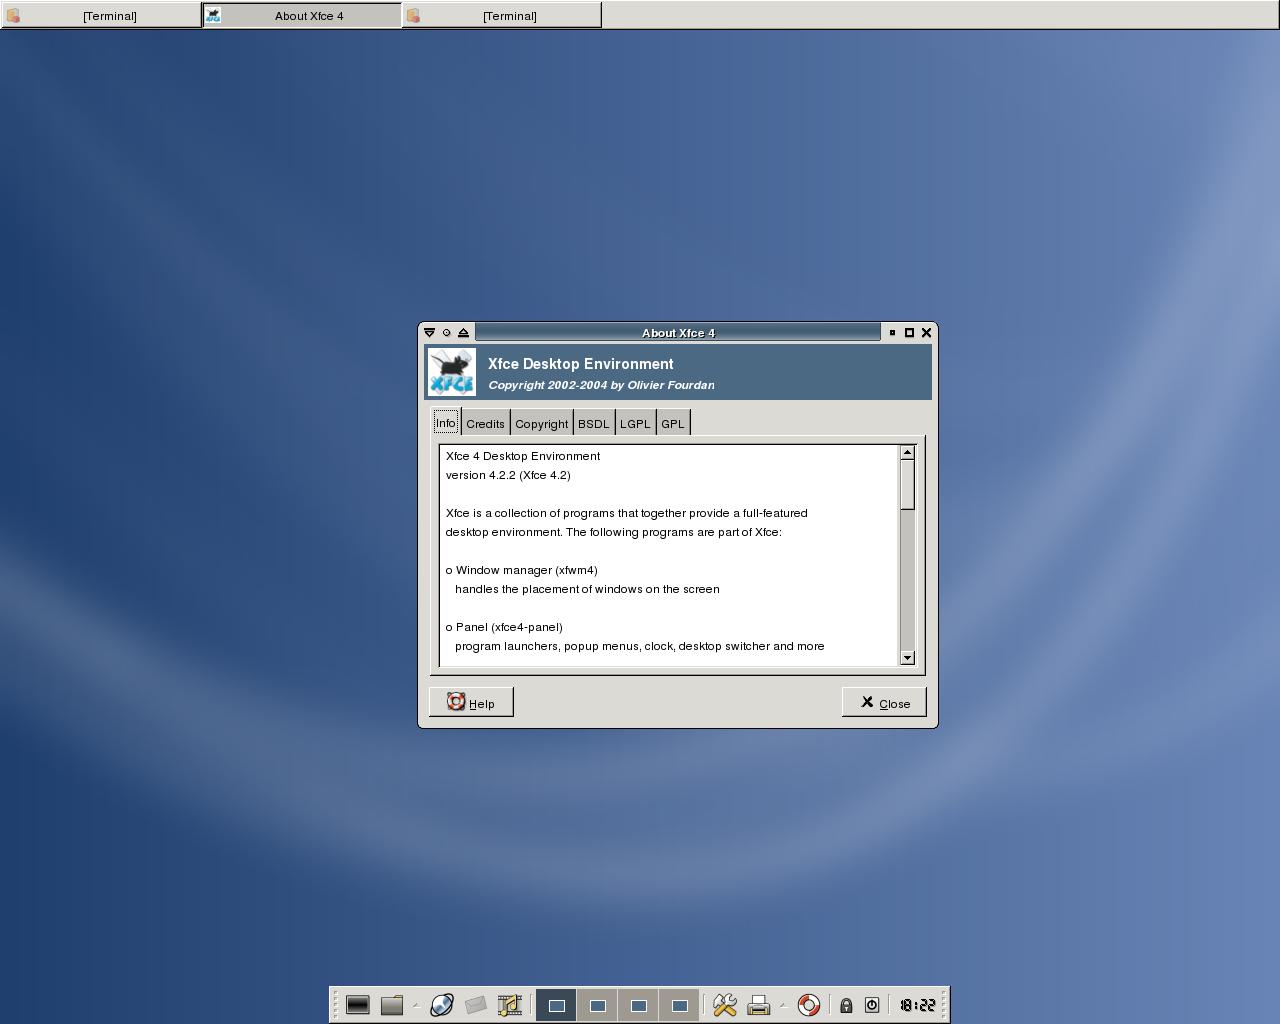Viewport: 1280px width, 1024px height.
Task: Switch to the first Terminal taskbar item
Action: (101, 15)
